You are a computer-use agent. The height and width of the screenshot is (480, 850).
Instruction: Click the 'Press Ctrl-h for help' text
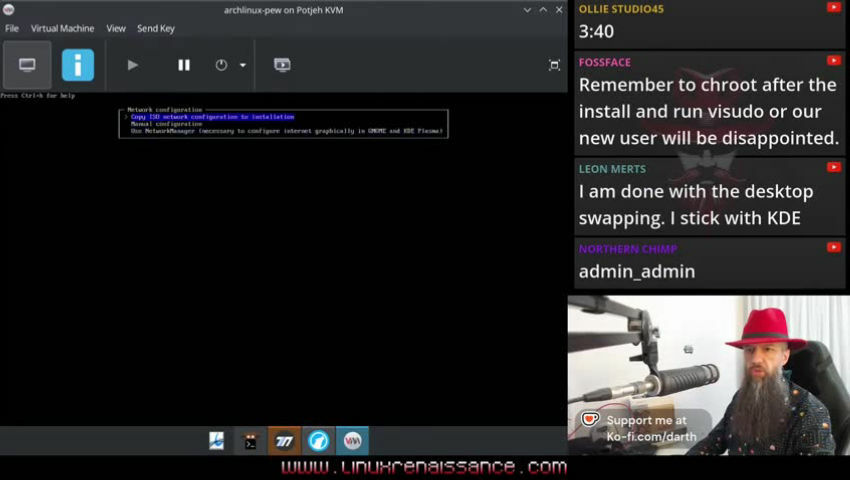(38, 95)
